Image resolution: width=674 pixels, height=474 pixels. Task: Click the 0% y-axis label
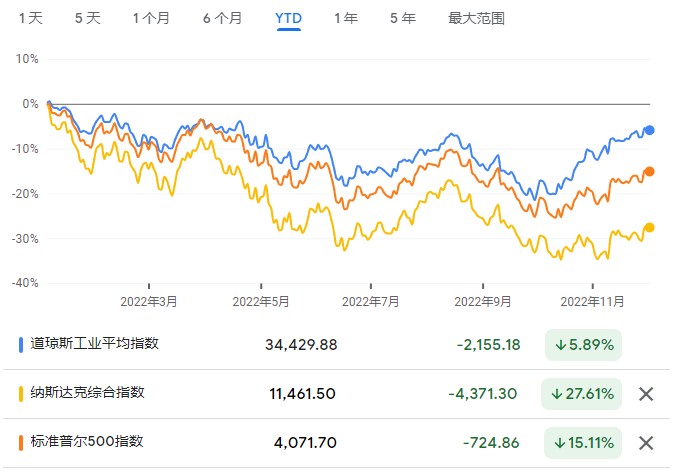coord(31,104)
